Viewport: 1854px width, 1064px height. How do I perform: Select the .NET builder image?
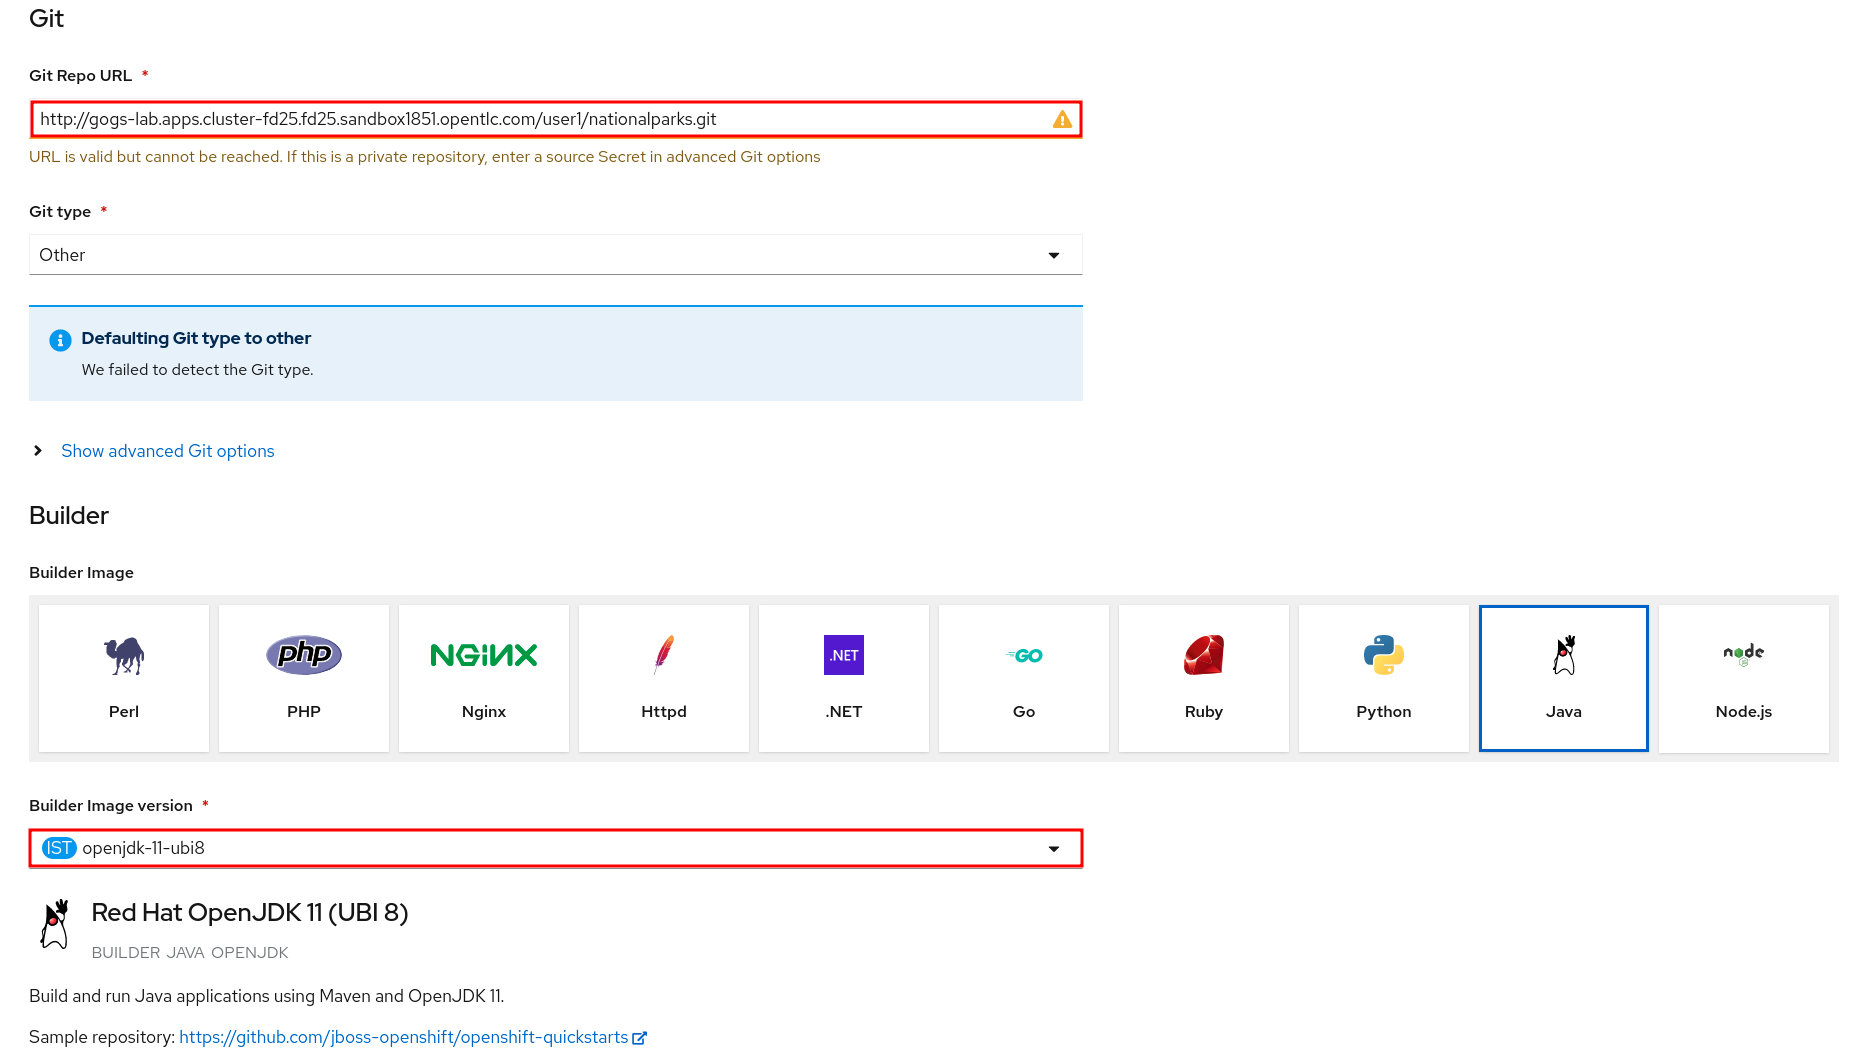tap(844, 678)
